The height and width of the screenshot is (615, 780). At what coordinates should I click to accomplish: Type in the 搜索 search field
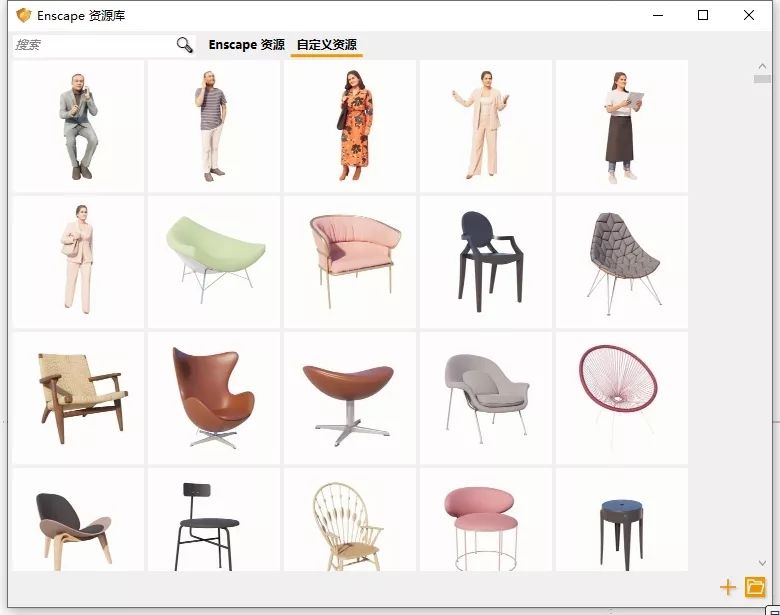[92, 45]
